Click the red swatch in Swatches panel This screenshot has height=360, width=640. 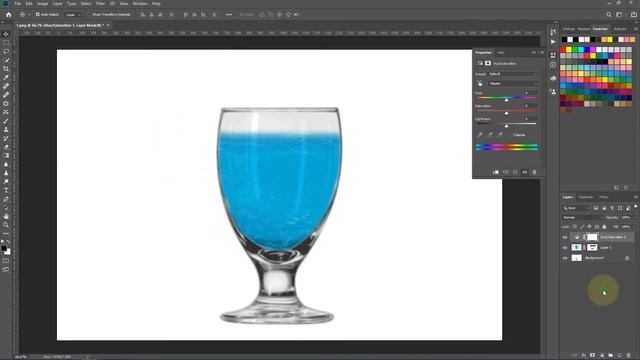[x=563, y=50]
